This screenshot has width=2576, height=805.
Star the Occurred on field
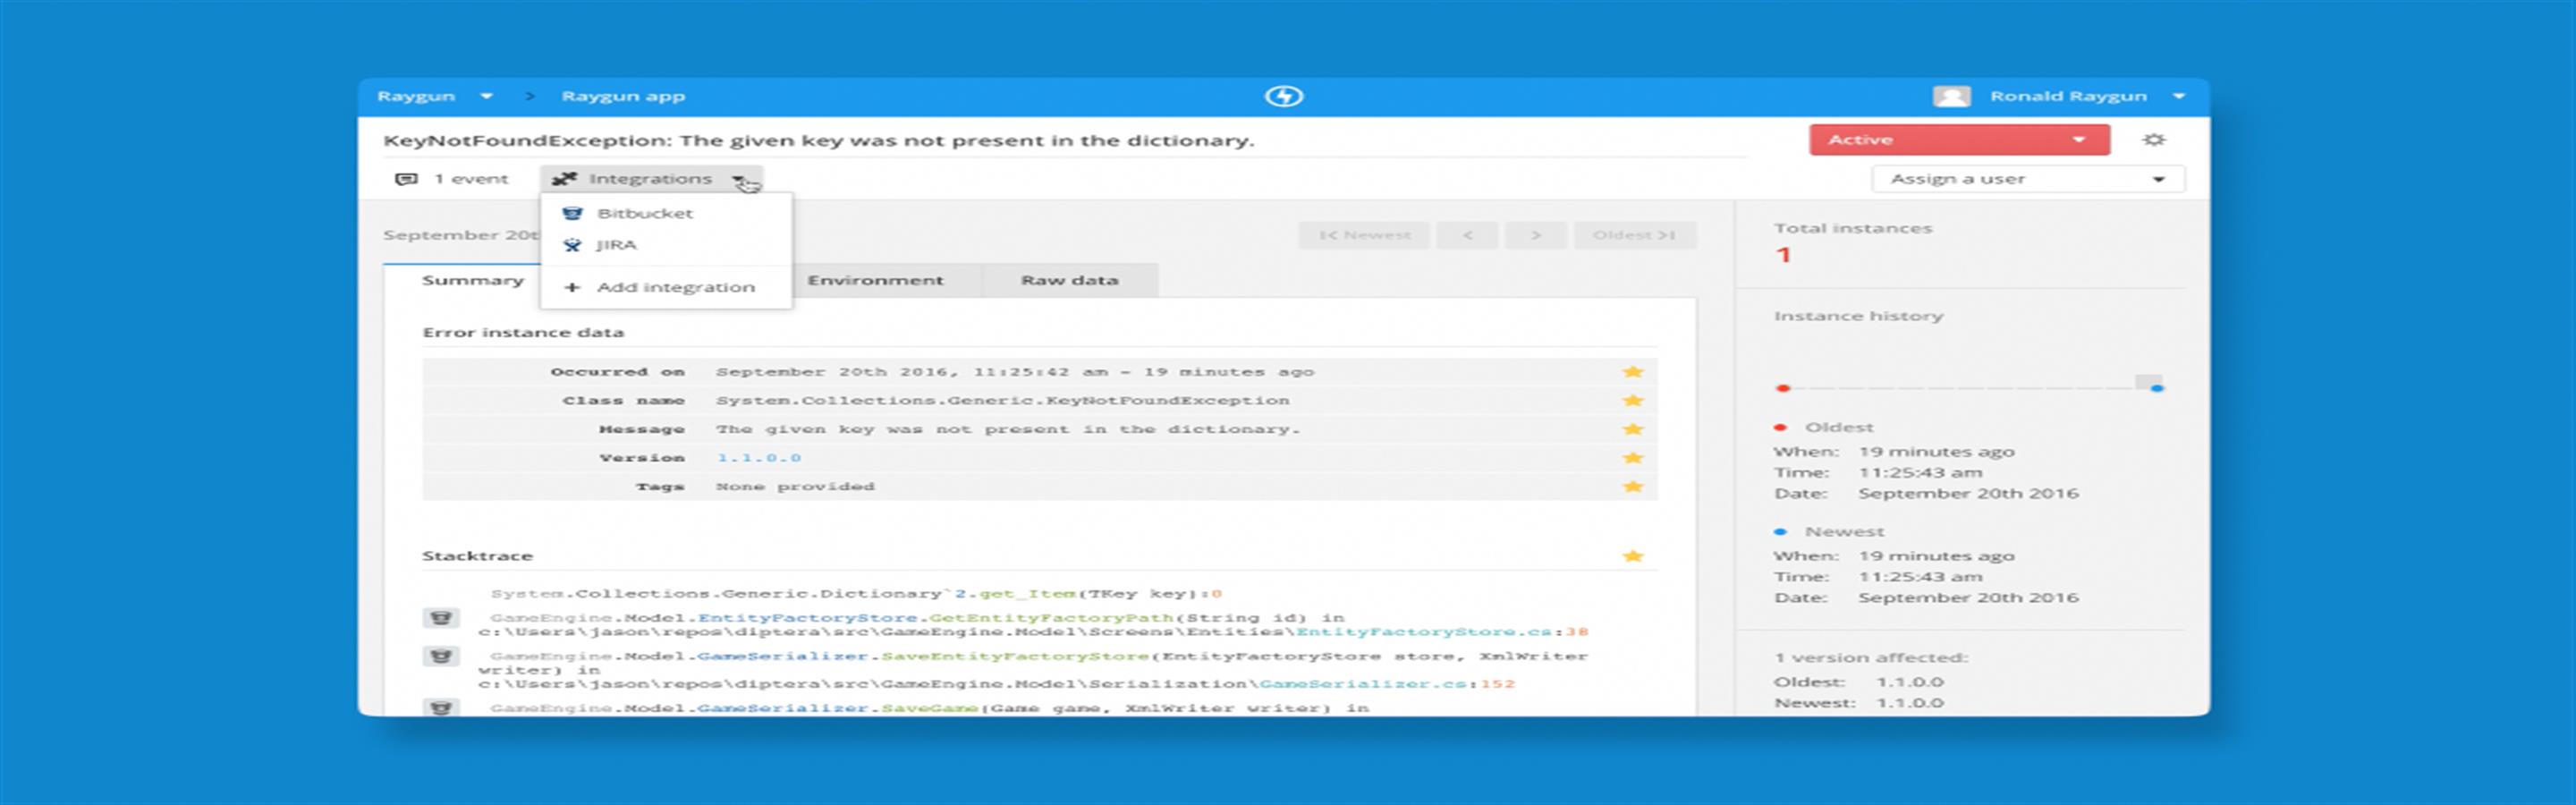coord(1632,371)
